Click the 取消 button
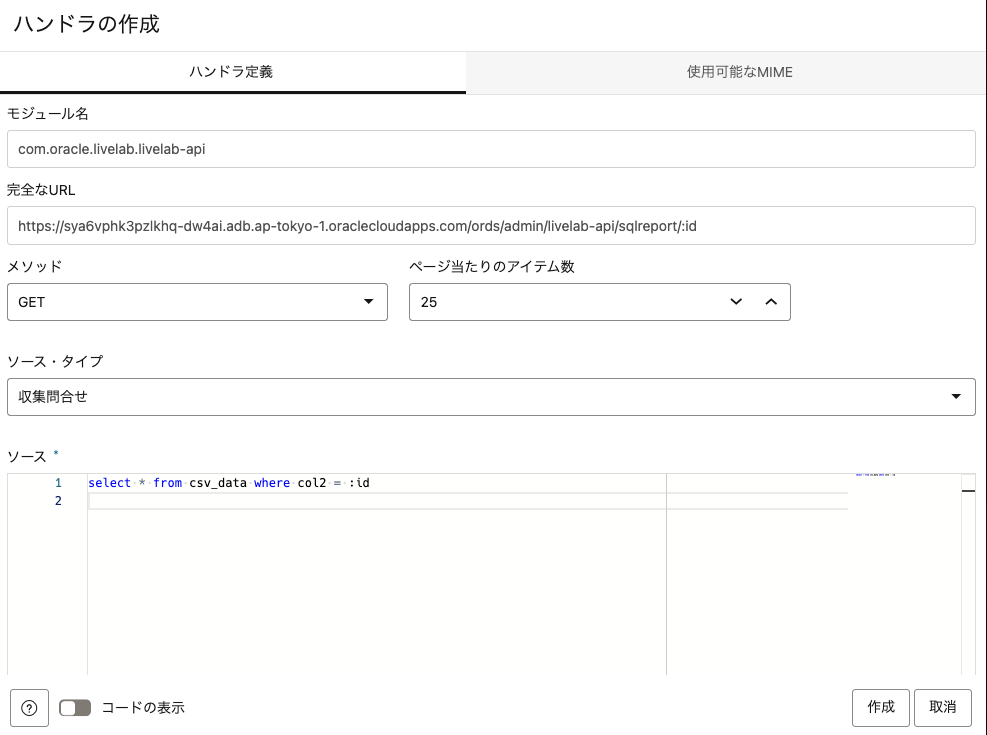 tap(942, 707)
